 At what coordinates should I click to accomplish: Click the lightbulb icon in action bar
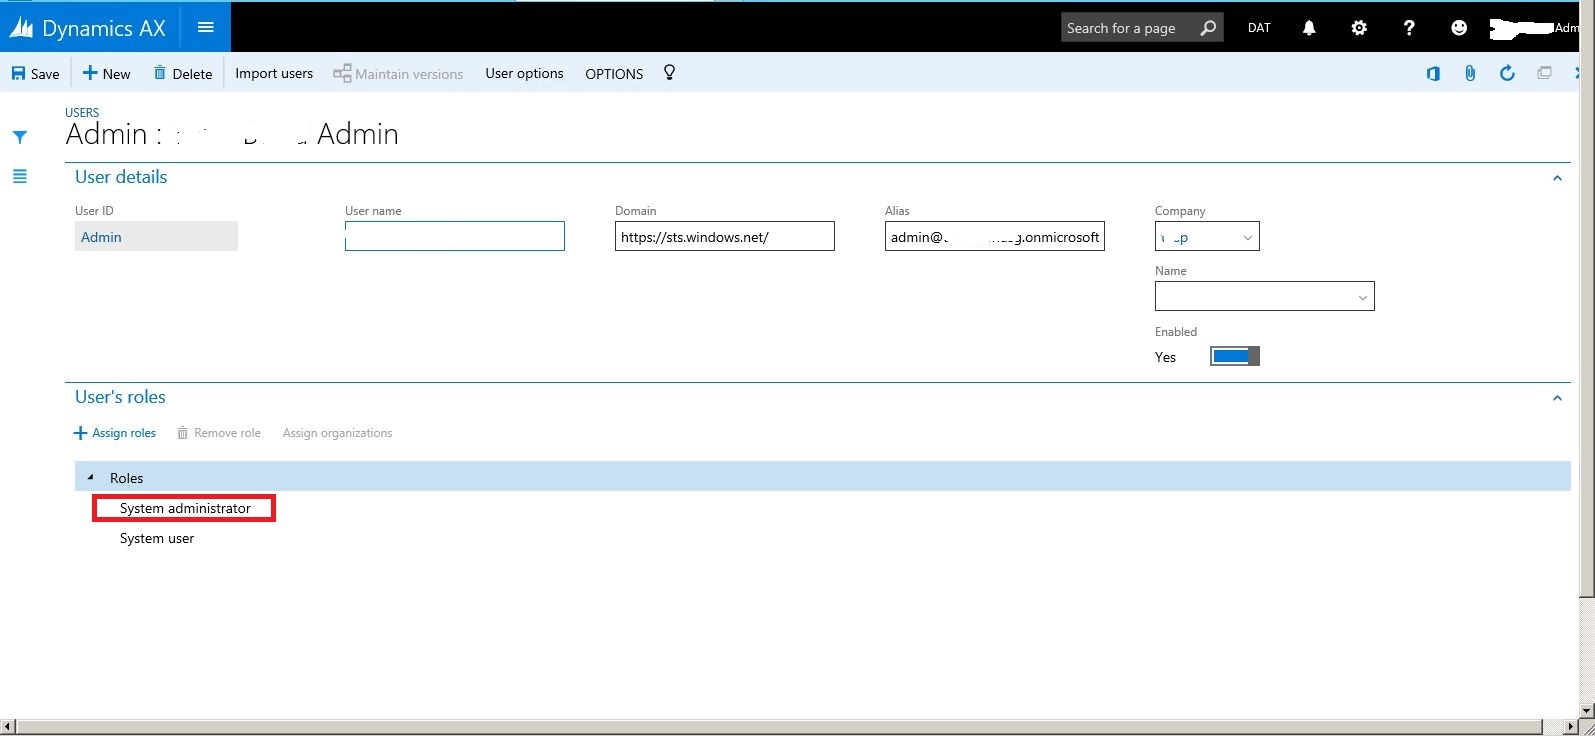click(x=670, y=73)
